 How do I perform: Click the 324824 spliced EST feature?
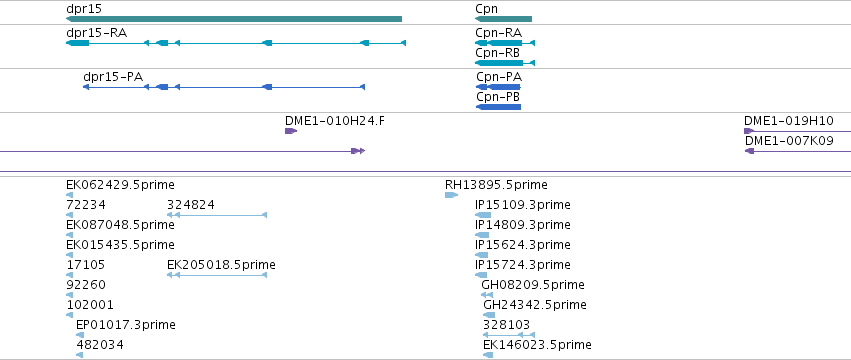point(217,215)
